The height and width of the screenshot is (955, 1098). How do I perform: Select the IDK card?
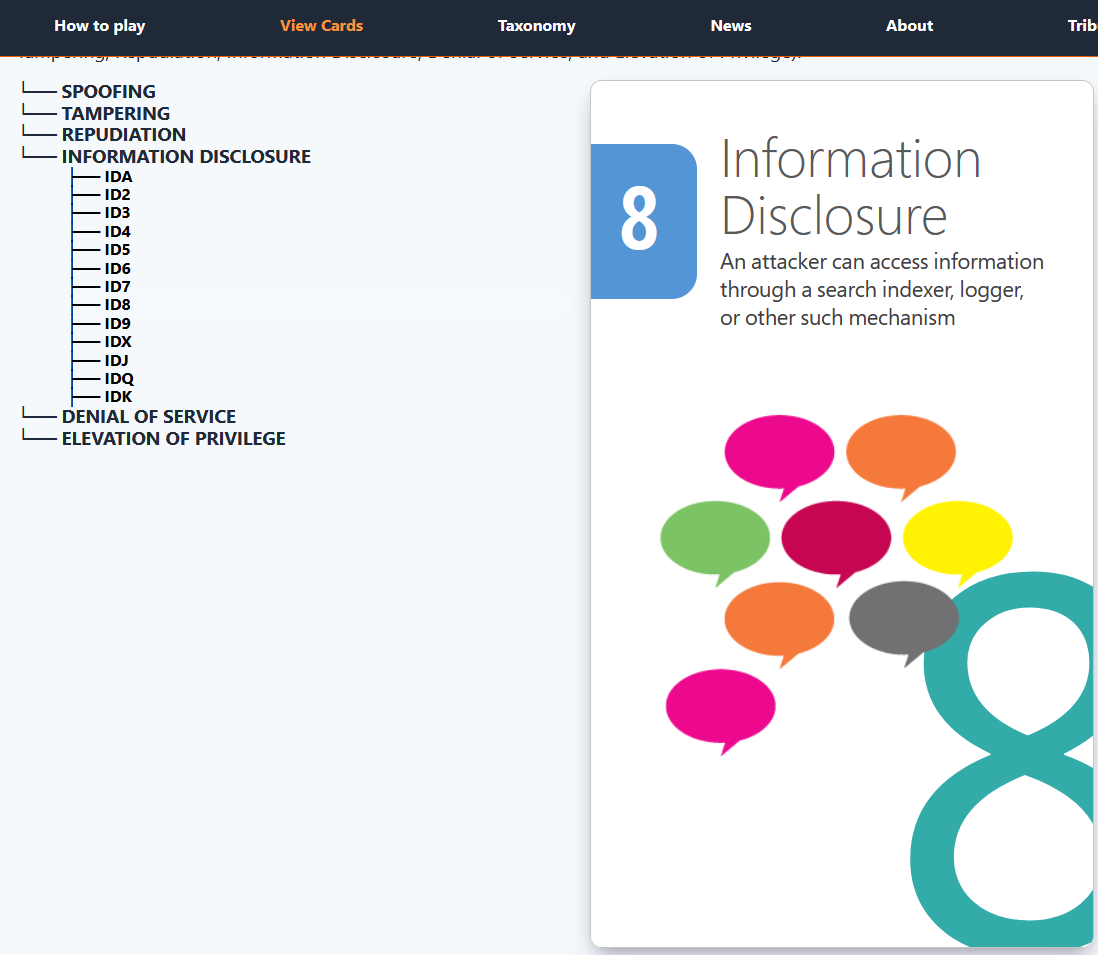pyautogui.click(x=118, y=397)
